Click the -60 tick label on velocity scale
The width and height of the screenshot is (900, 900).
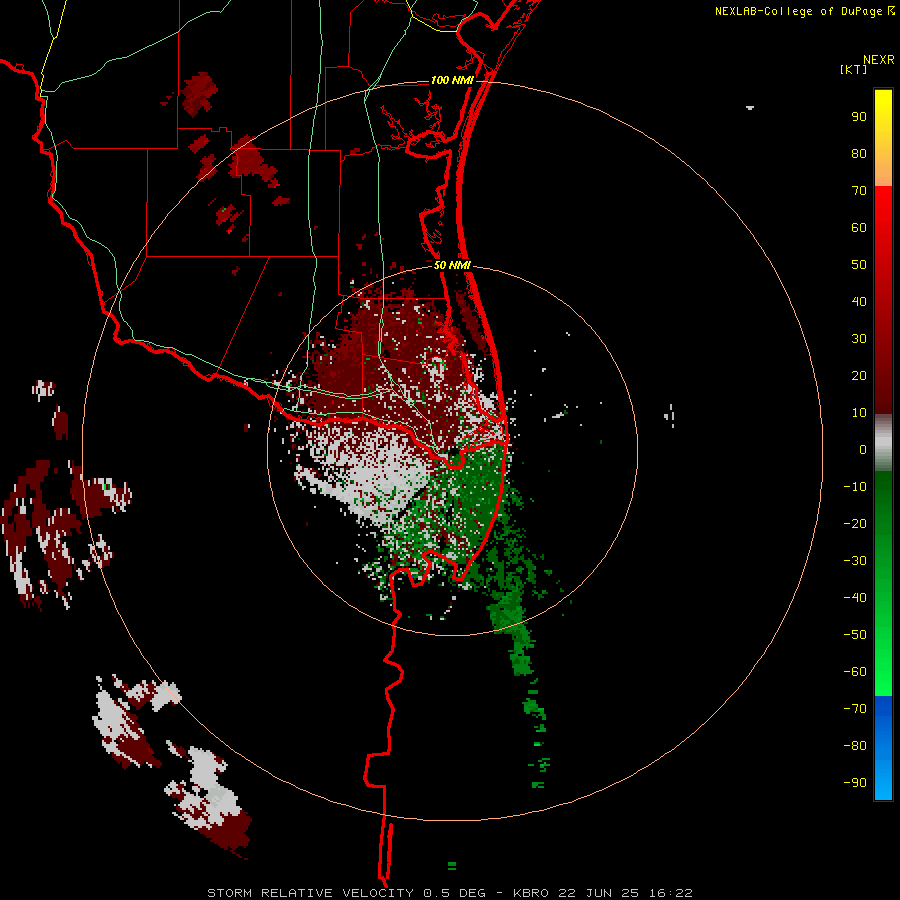[855, 672]
